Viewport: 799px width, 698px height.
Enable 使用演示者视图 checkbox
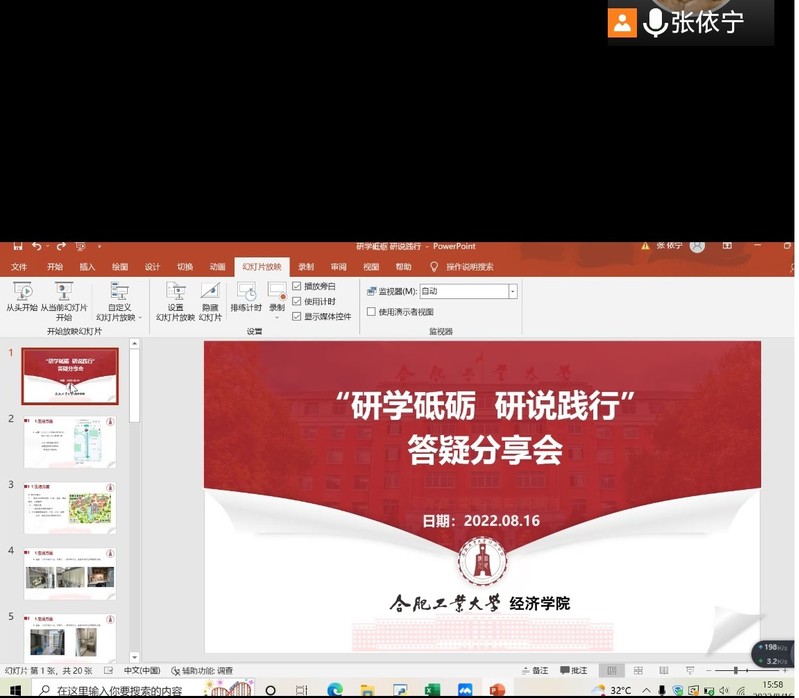[x=372, y=311]
